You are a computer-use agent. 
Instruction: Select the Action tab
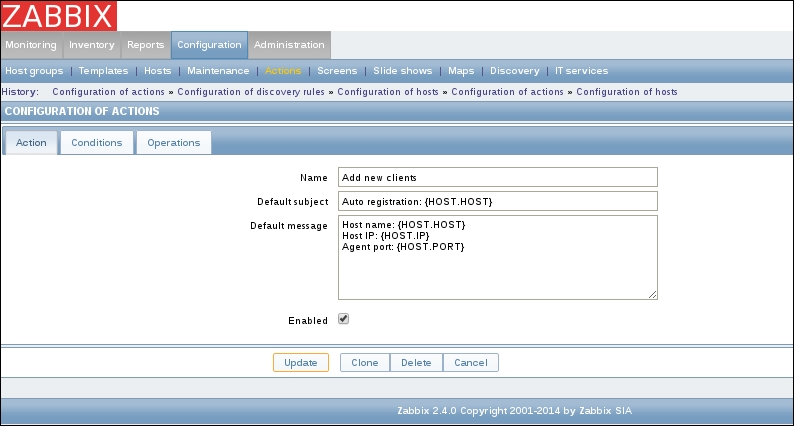click(31, 143)
